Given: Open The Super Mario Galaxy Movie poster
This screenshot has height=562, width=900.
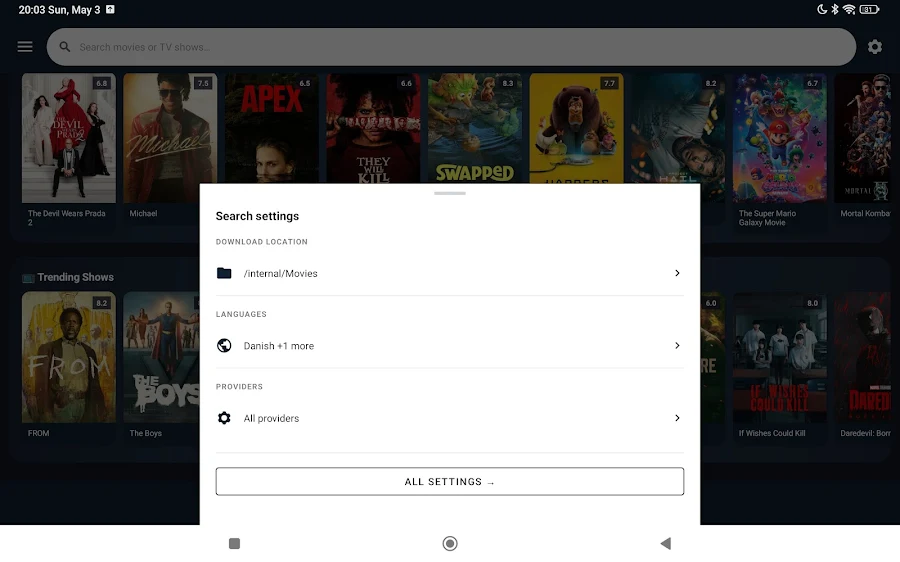Looking at the screenshot, I should (780, 138).
